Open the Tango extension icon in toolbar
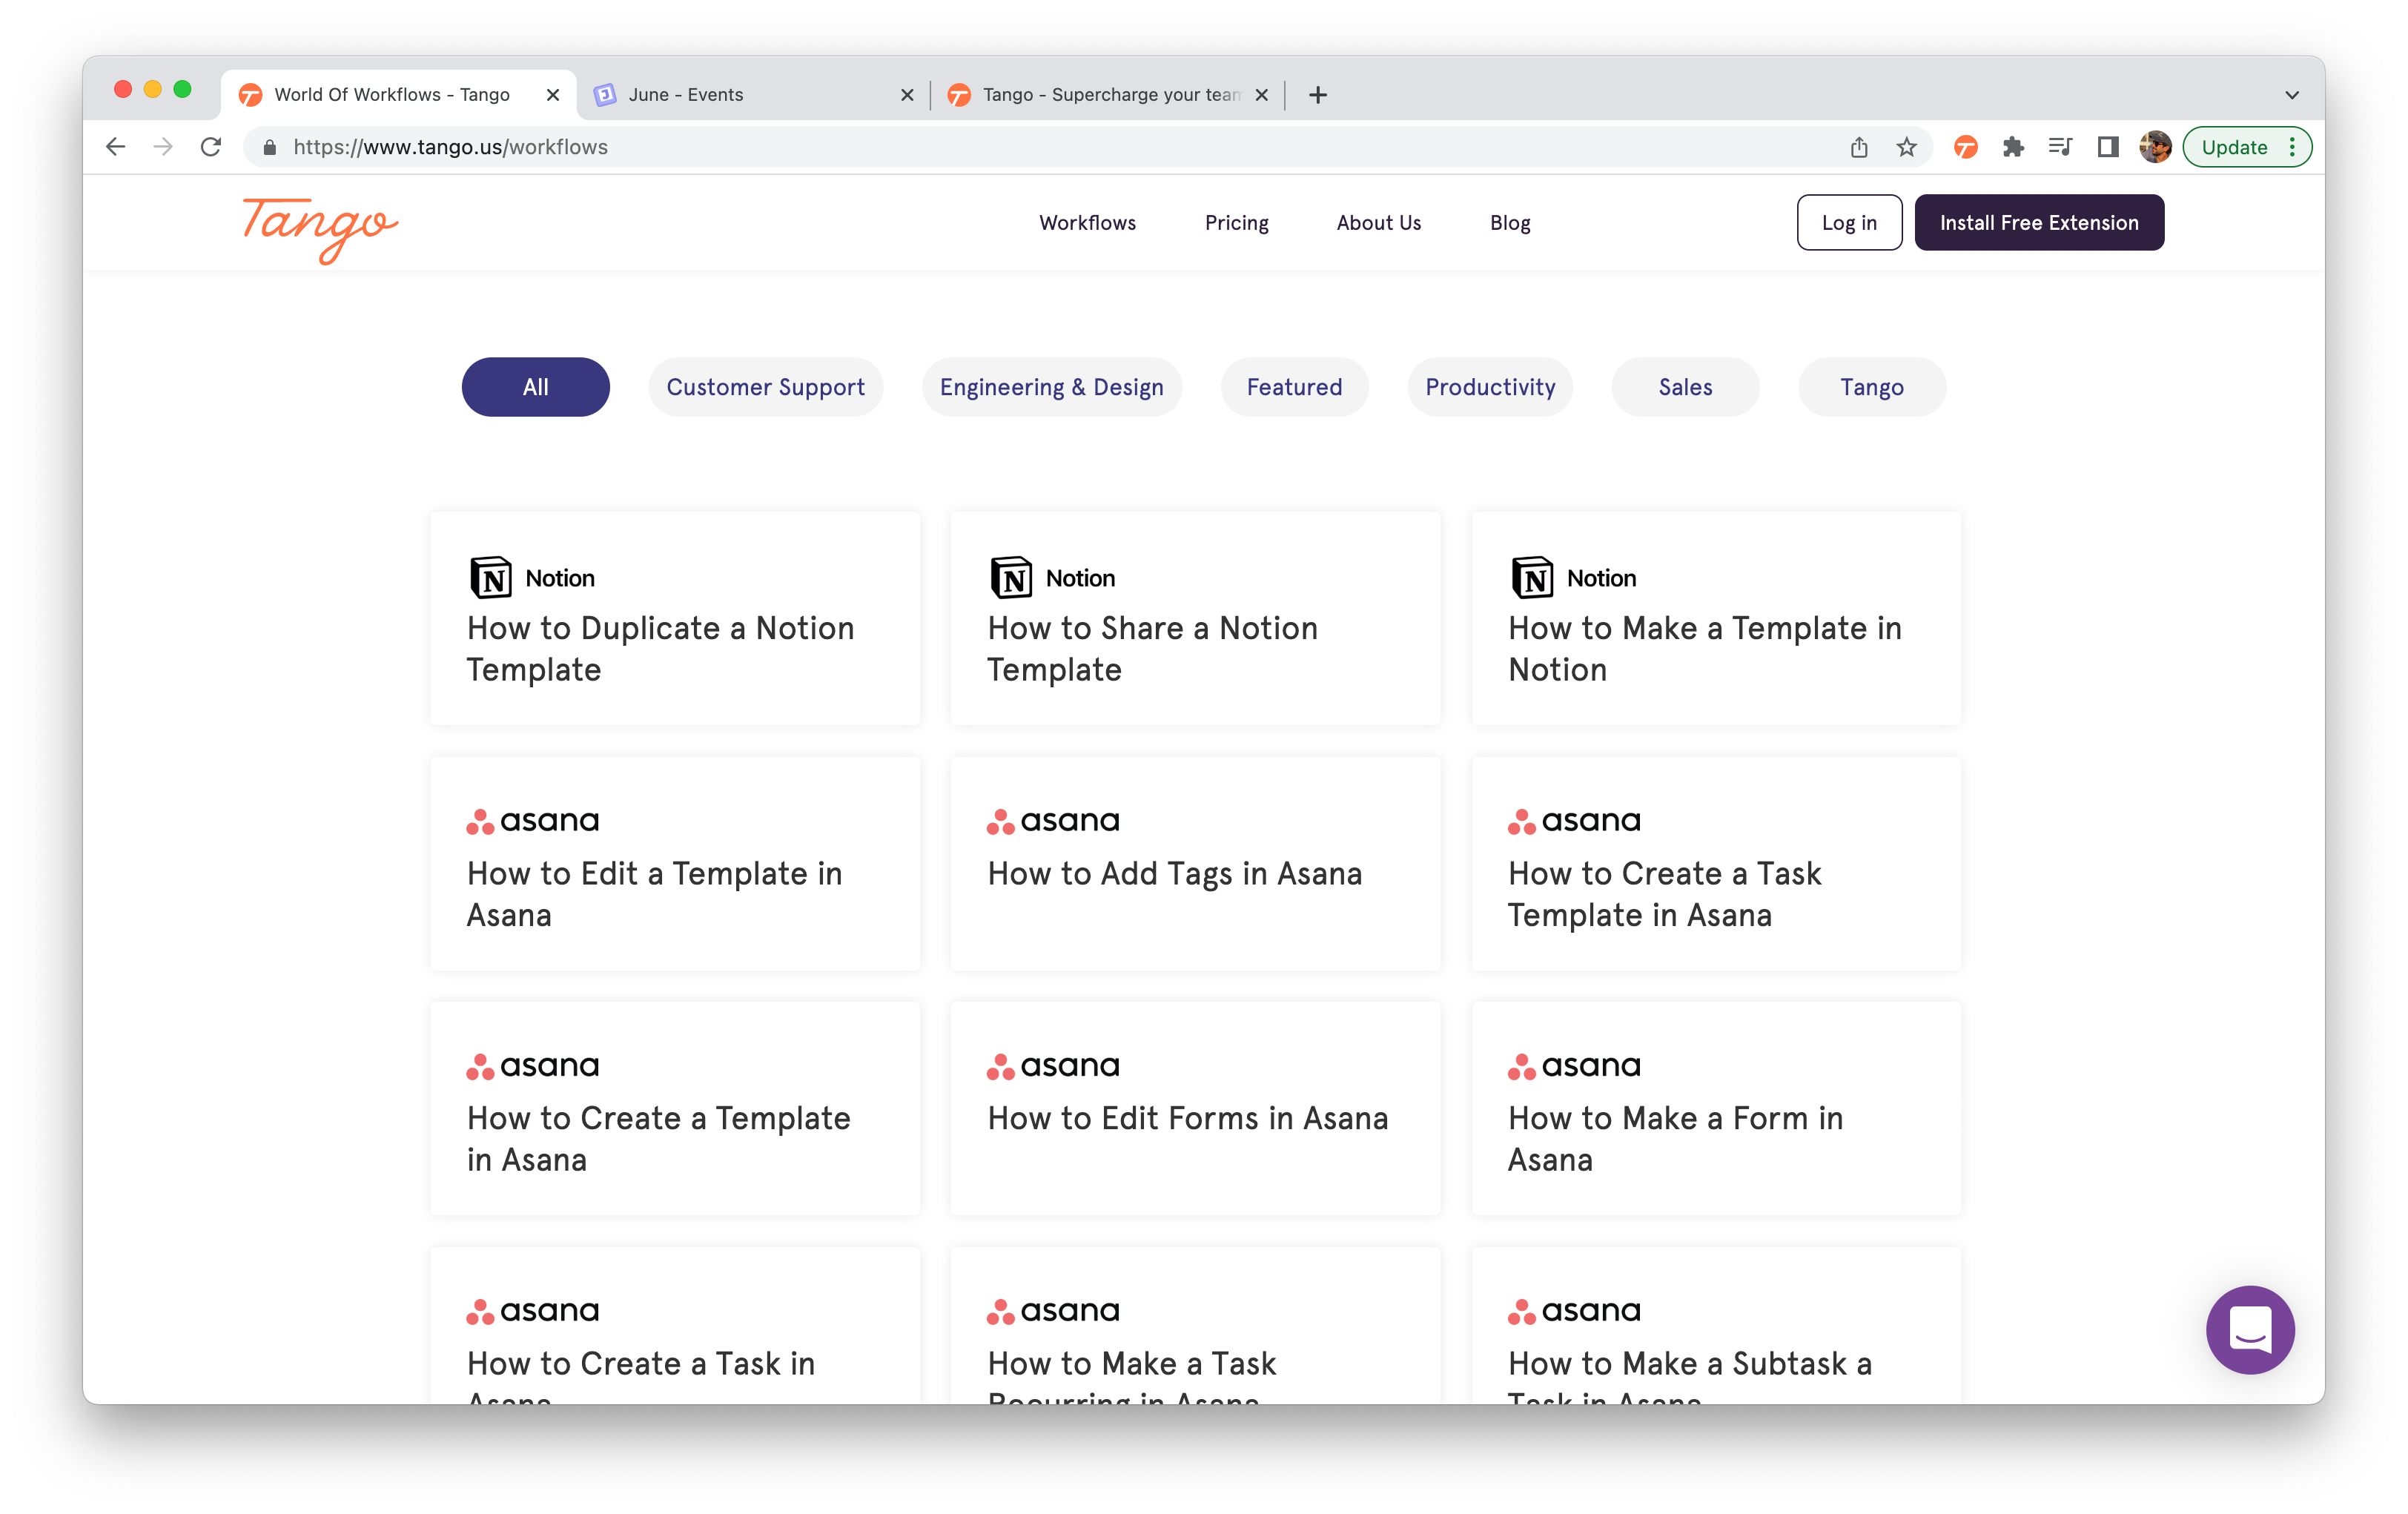The image size is (2408, 1514). [x=1965, y=147]
